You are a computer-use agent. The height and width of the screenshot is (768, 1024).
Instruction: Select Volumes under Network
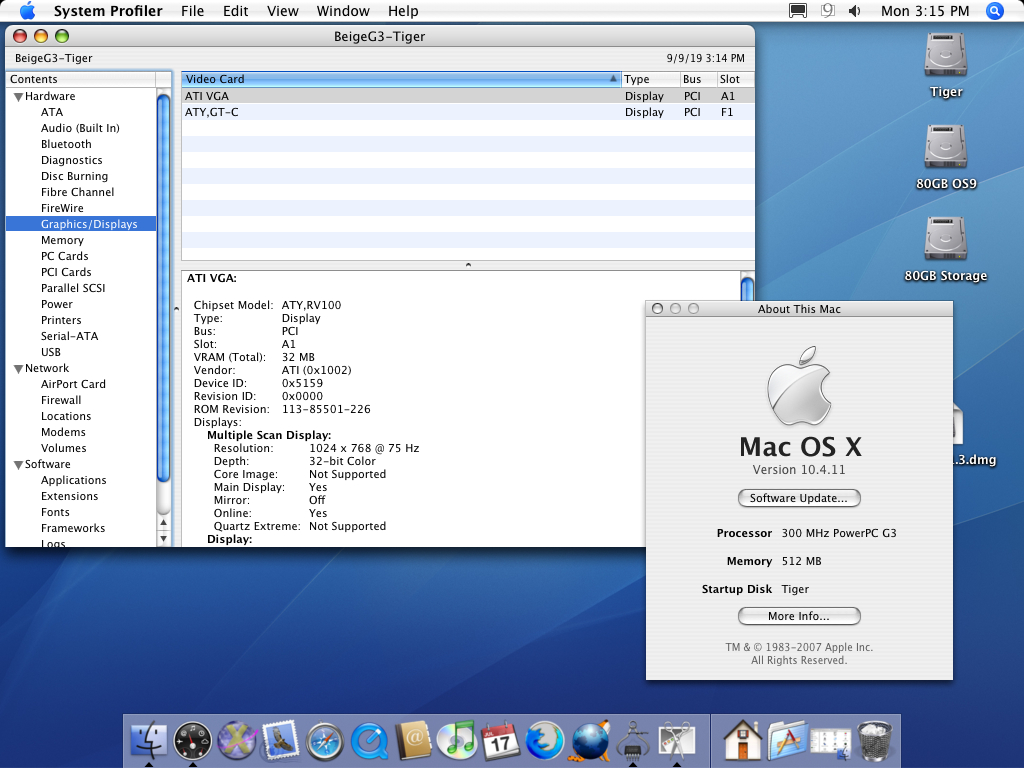point(63,449)
